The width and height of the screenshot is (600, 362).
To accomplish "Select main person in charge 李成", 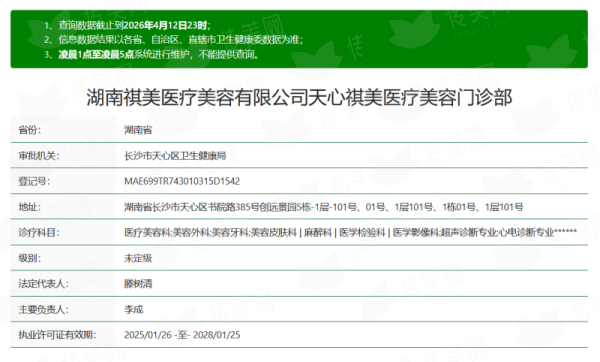I will click(133, 309).
